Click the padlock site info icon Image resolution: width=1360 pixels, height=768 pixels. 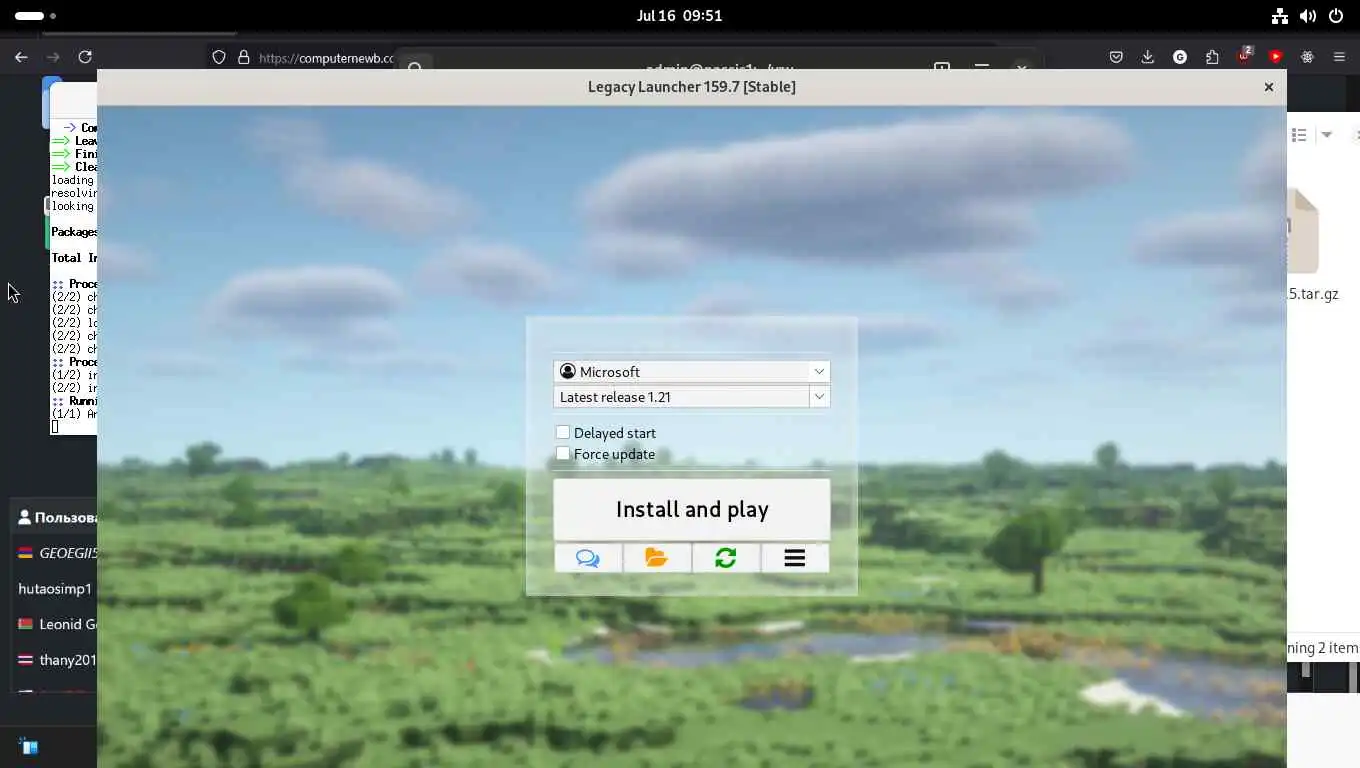pyautogui.click(x=243, y=57)
